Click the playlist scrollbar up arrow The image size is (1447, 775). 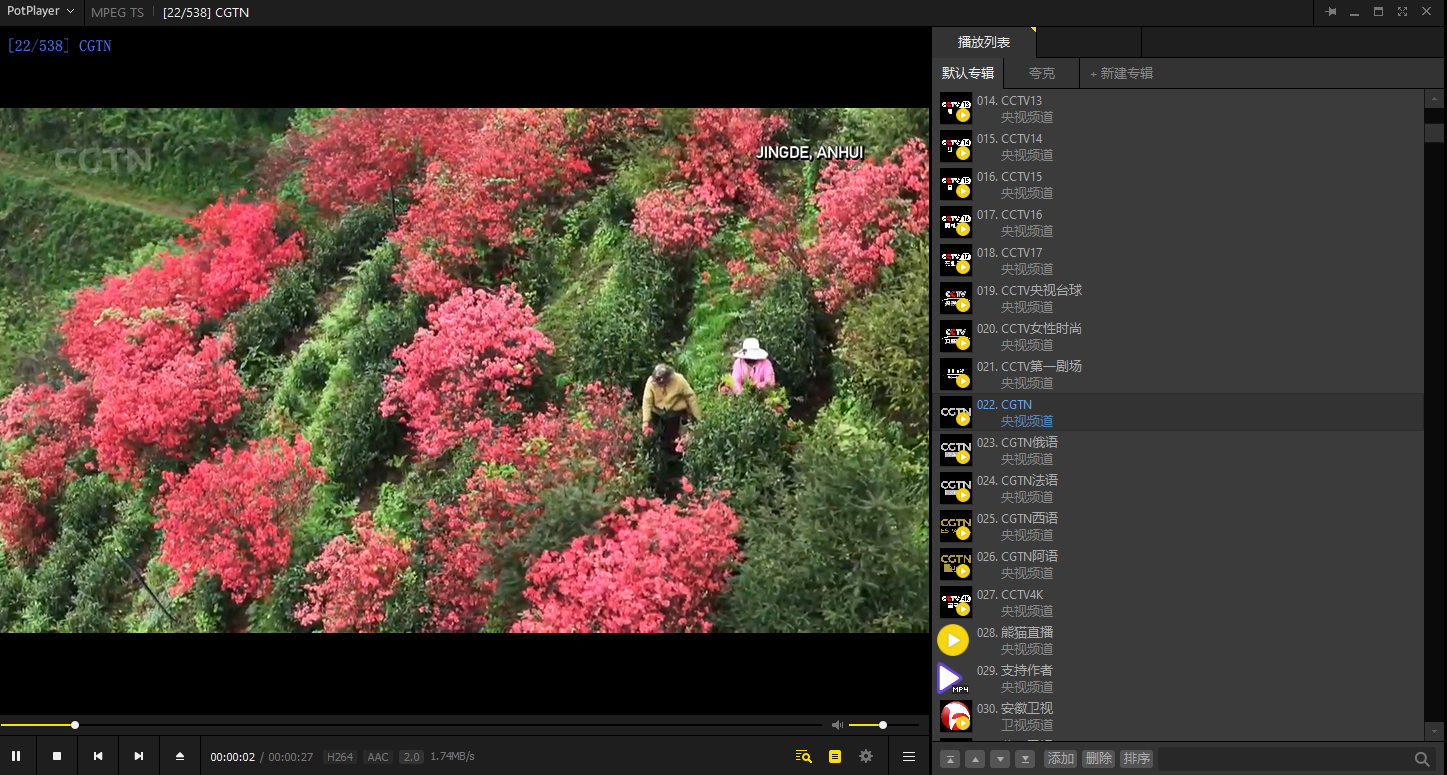[x=1434, y=99]
